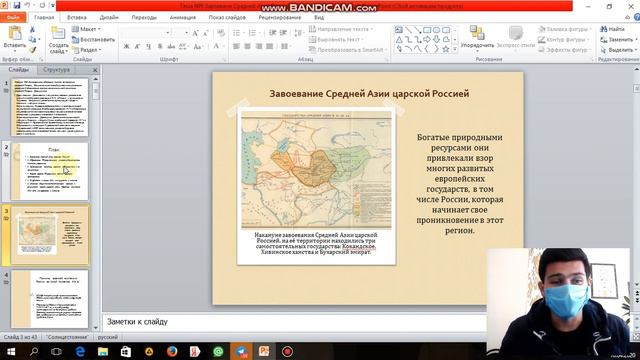This screenshot has height=360, width=640.
Task: Select the Triangle shape in shapes gallery
Action: 399,40
